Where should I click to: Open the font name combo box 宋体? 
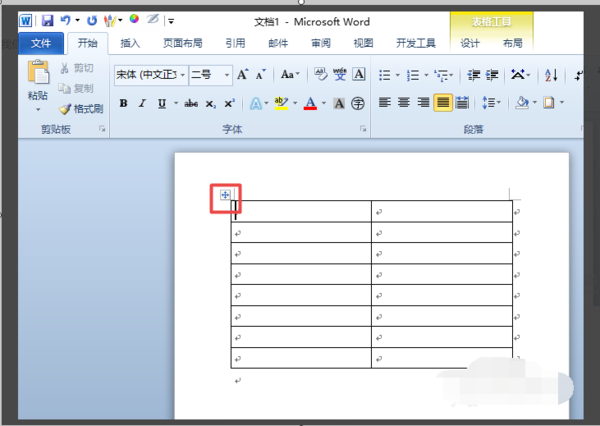tap(151, 75)
